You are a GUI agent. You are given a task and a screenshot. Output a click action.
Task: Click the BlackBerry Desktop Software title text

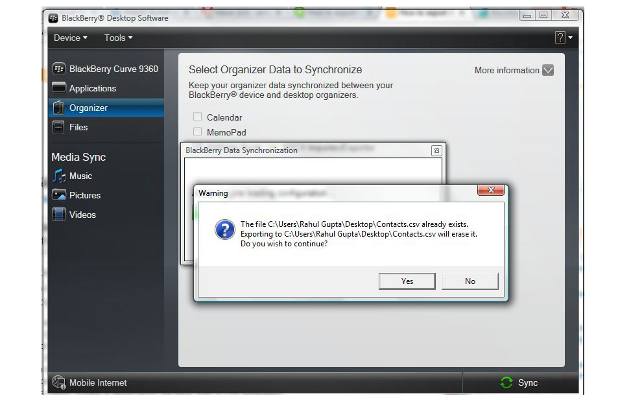pos(115,18)
